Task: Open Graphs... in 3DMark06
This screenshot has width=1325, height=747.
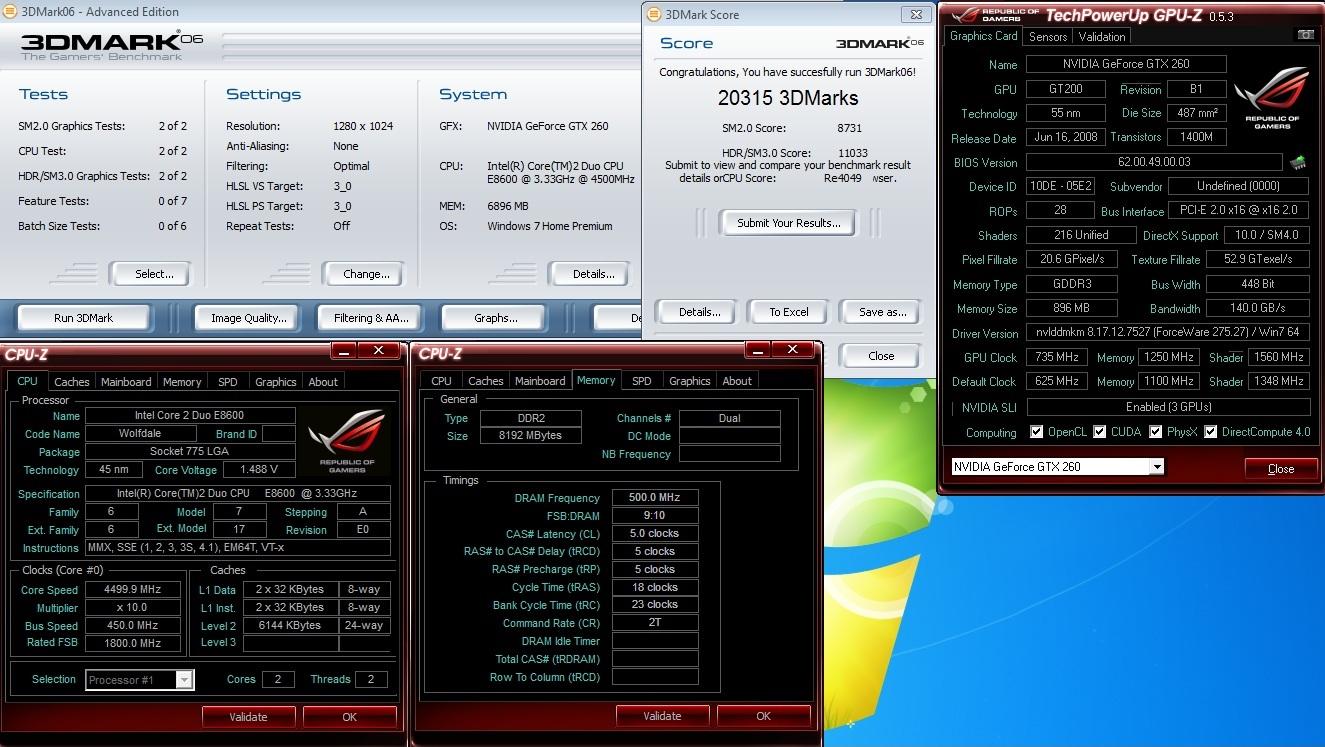Action: coord(495,318)
